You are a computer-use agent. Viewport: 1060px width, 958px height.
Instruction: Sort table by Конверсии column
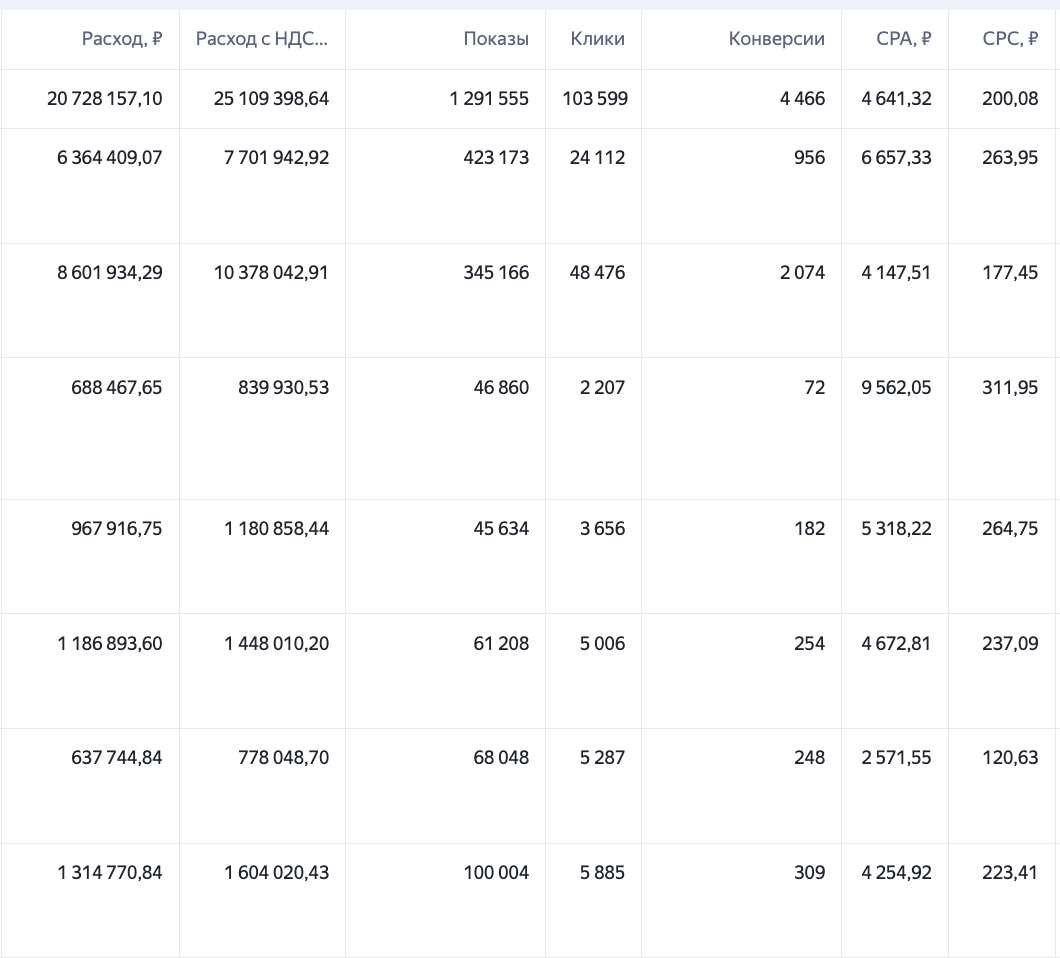pos(777,39)
